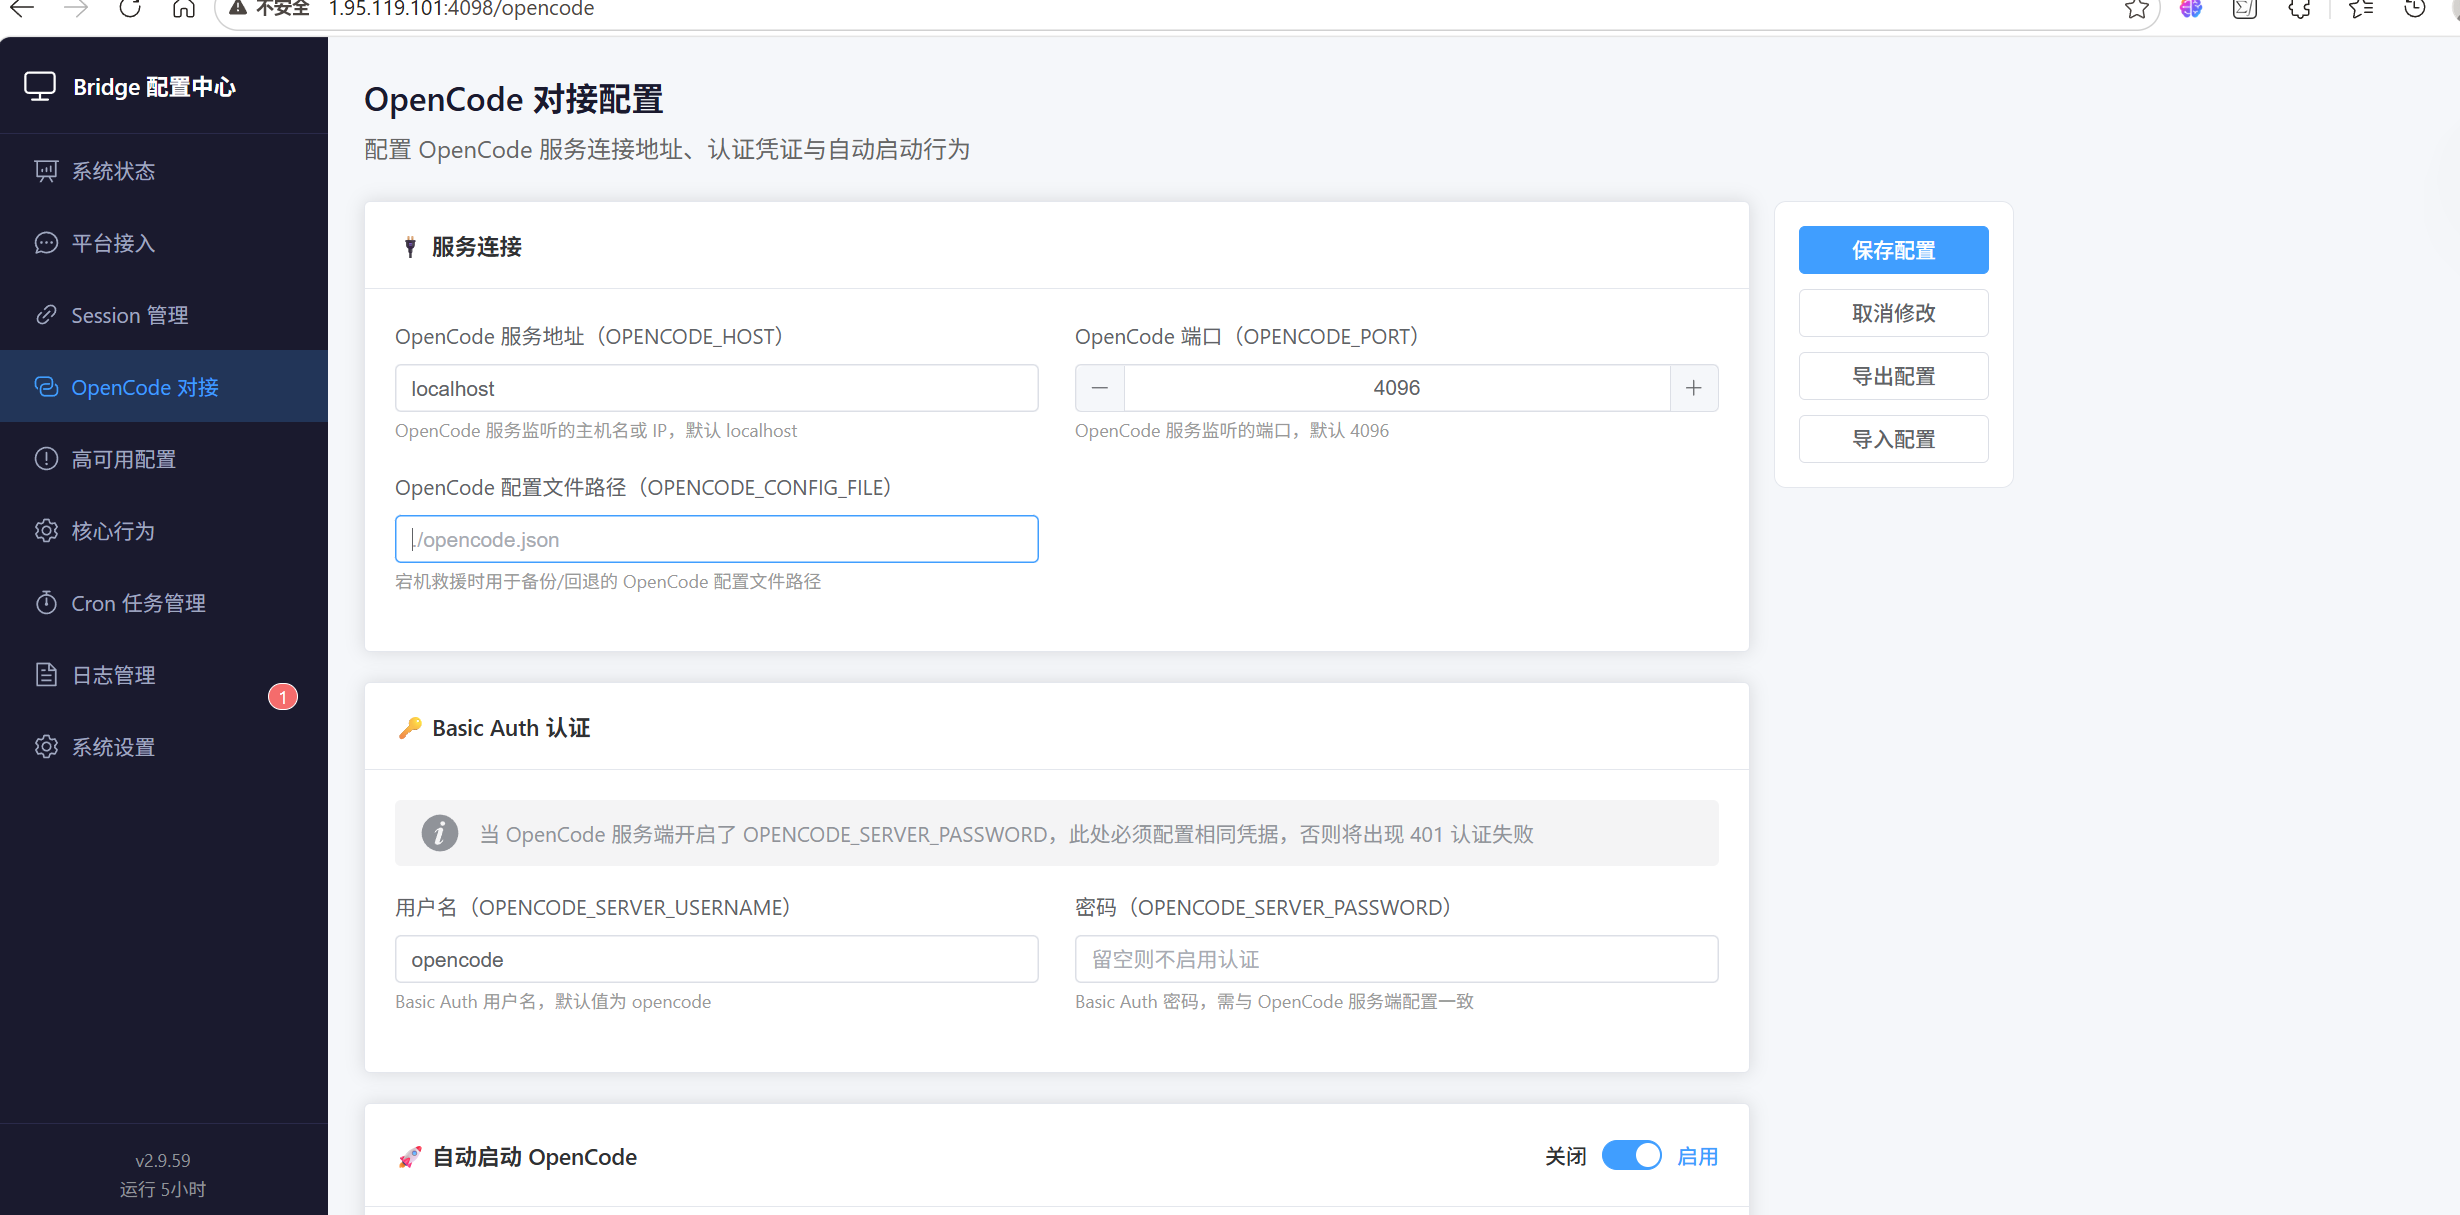Viewport: 2460px width, 1215px height.
Task: Select OpenCode 对接 menu item
Action: 164,387
